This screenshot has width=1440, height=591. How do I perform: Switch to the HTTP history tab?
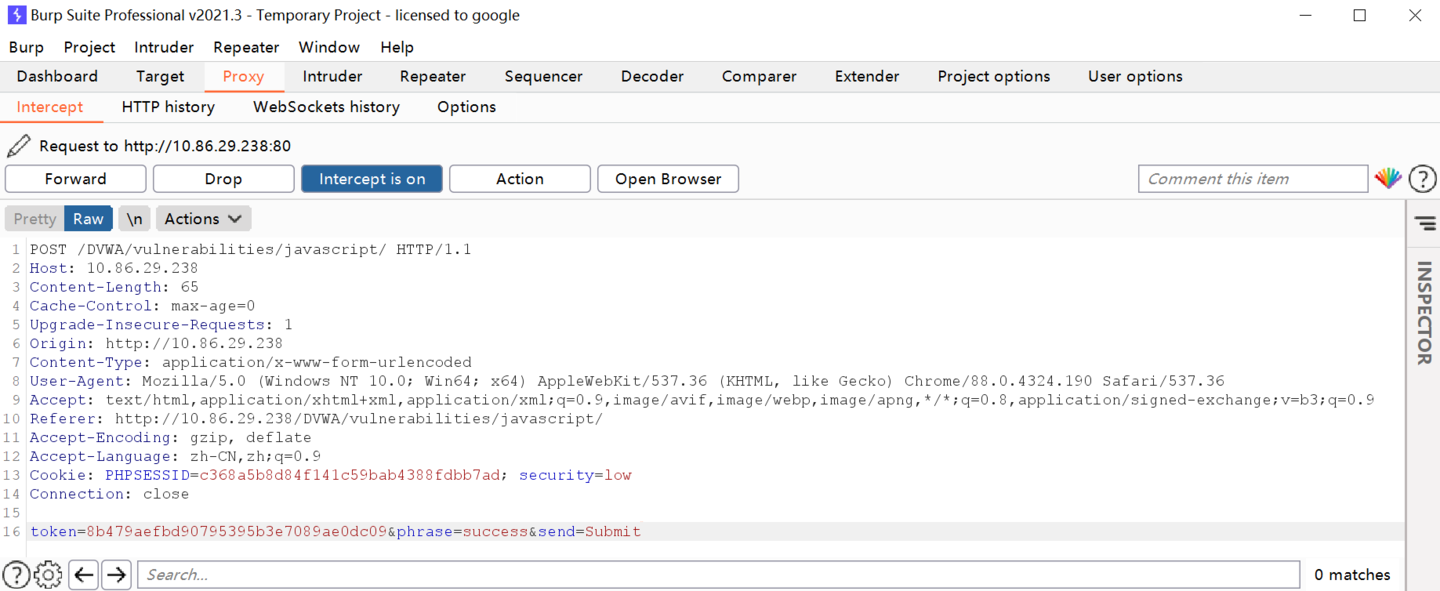point(168,107)
